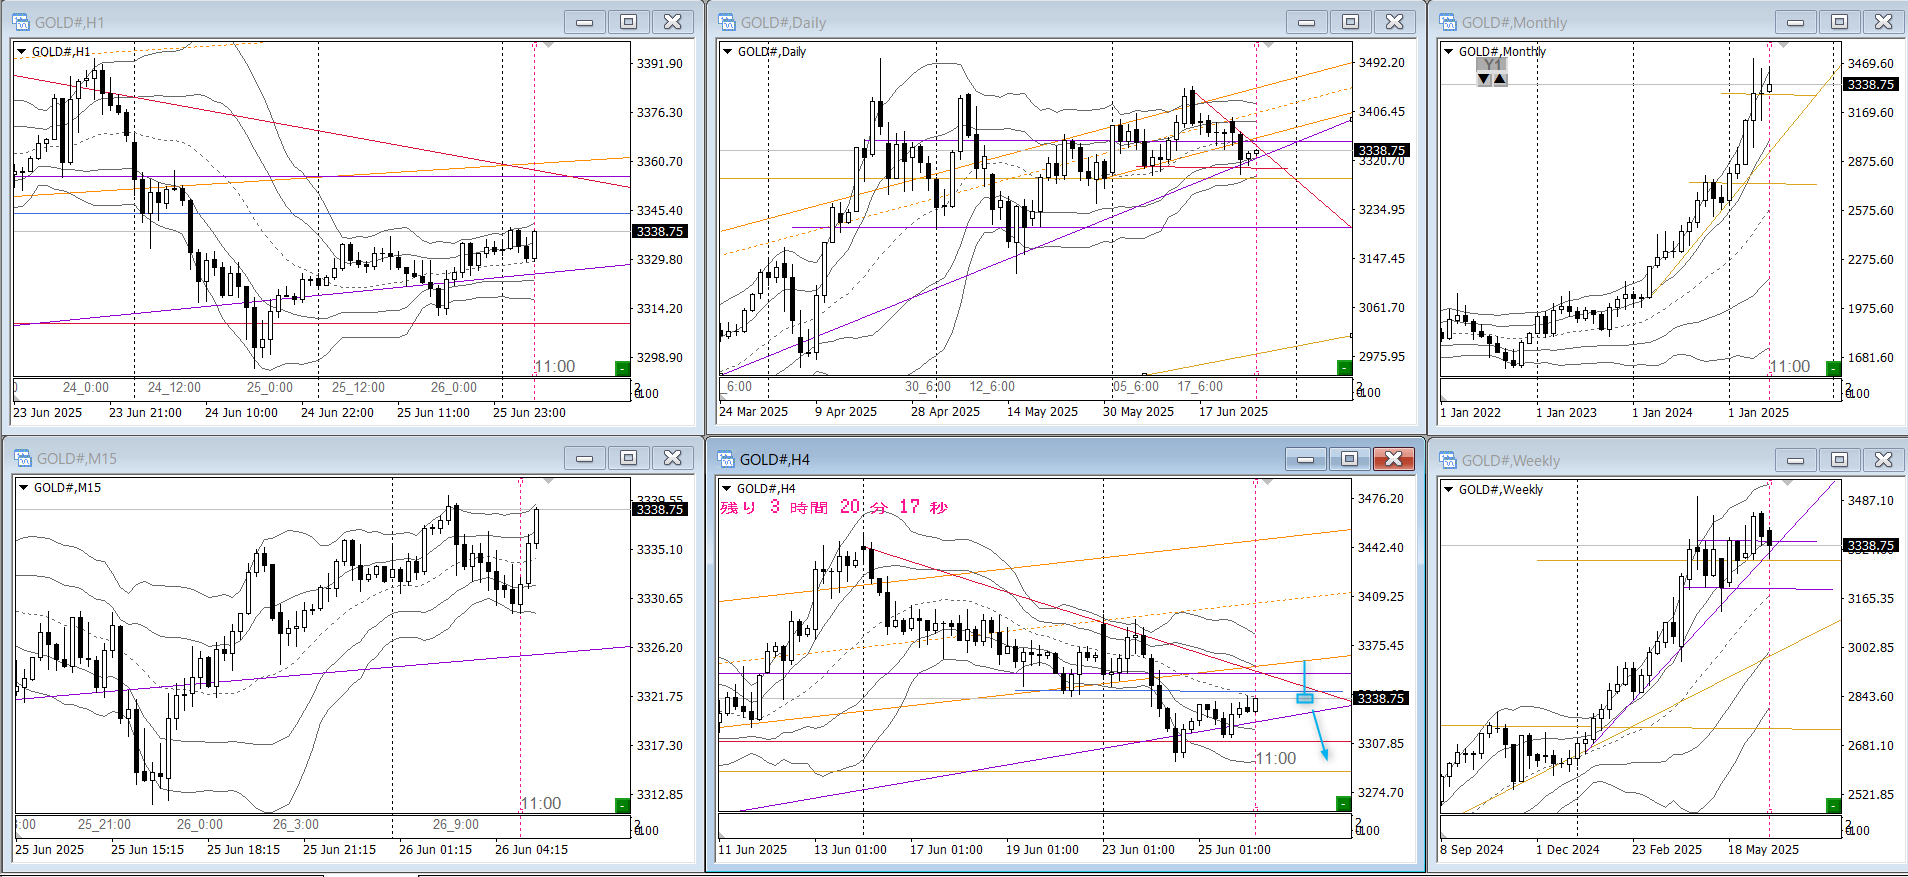Click the 3476.20 price scale value in H4 chart

click(x=1380, y=498)
